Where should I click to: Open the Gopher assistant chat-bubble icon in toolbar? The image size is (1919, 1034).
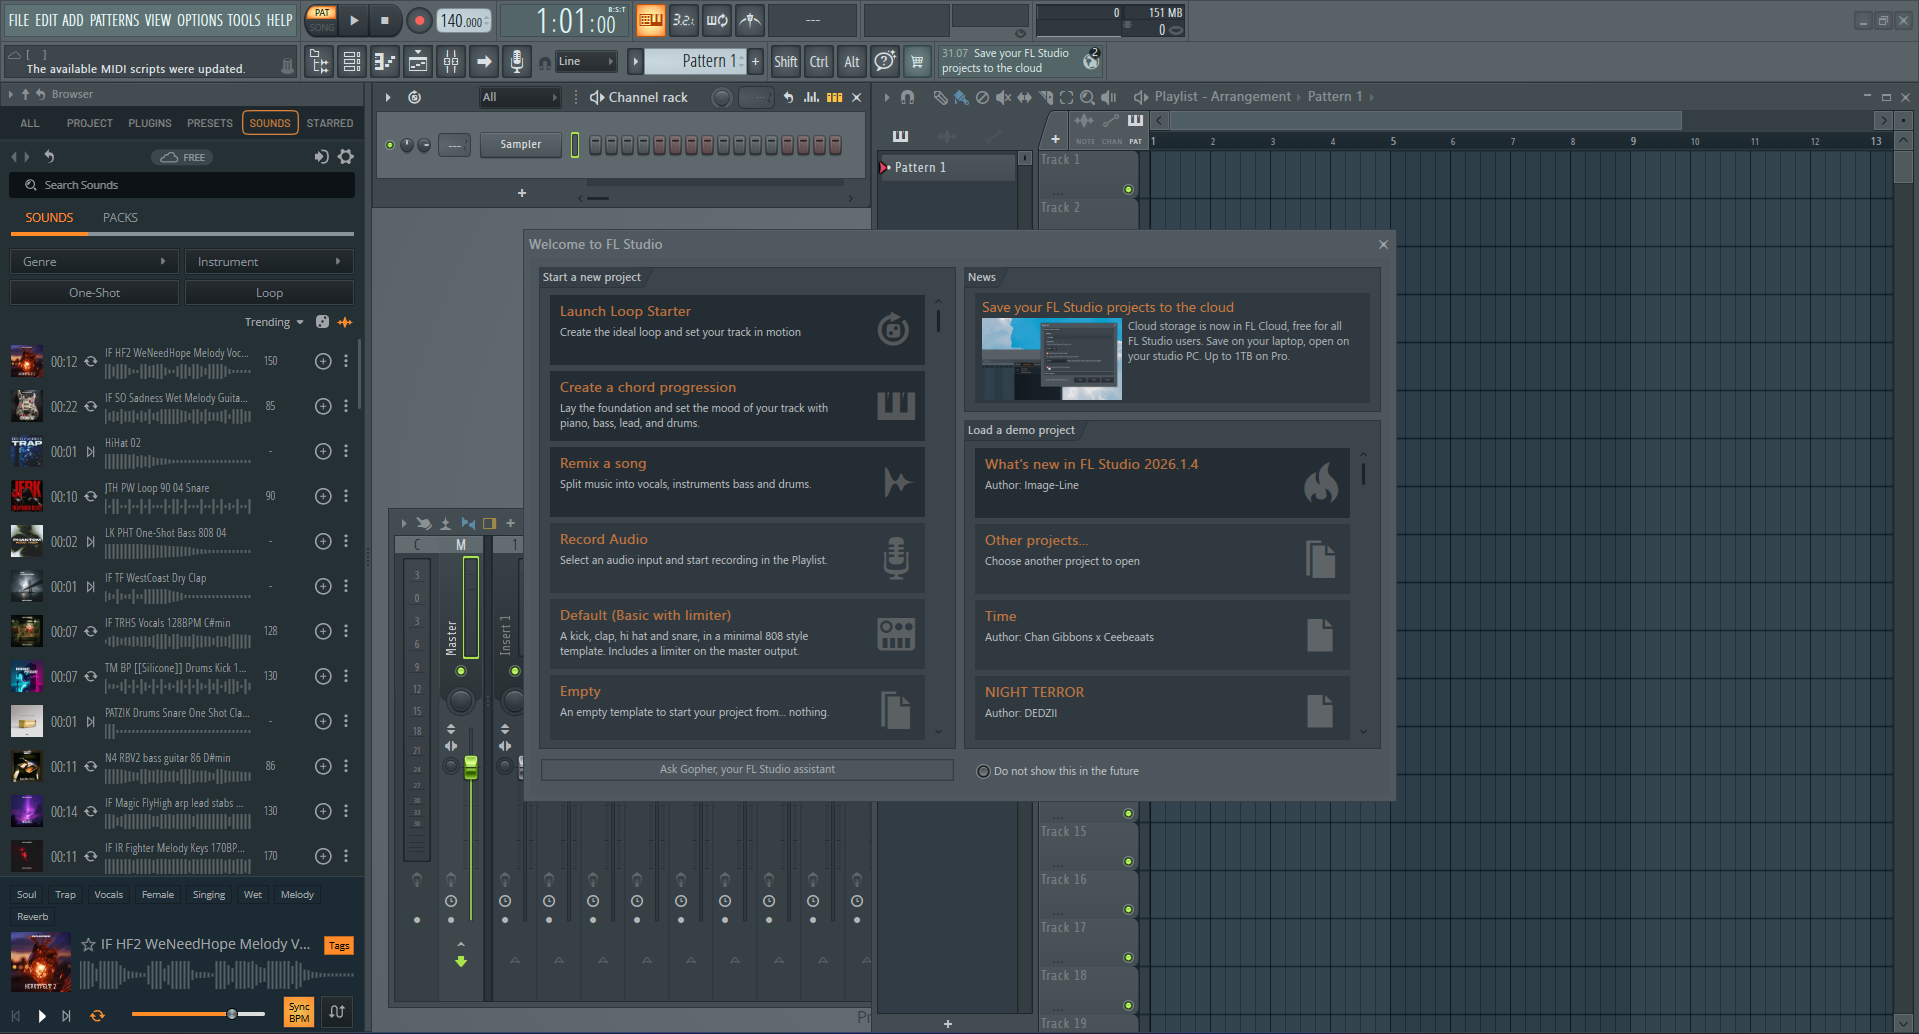[884, 62]
